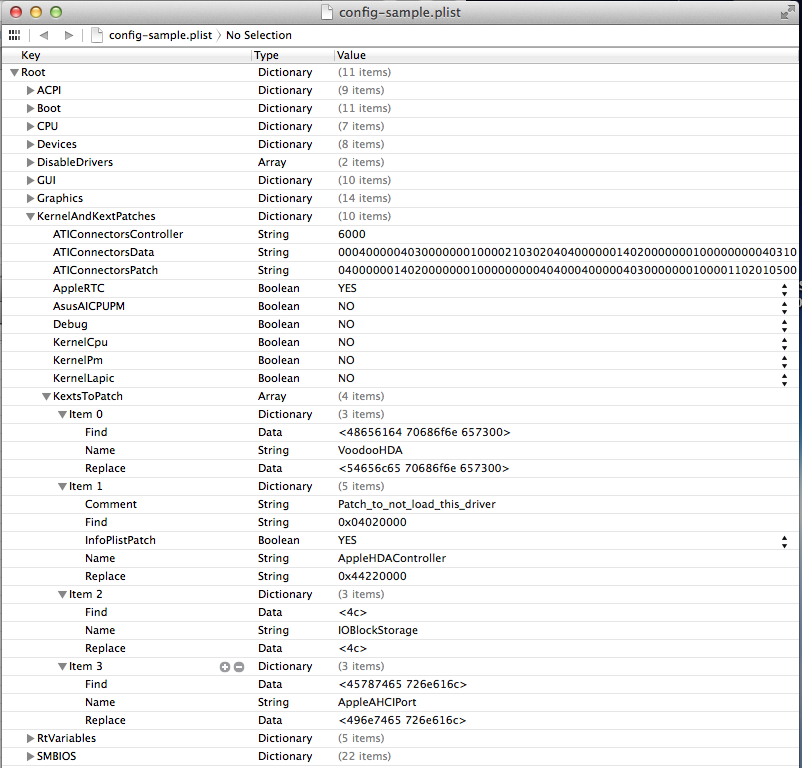Screen dimensions: 802x768
Task: Expand the Devices dictionary
Action: pos(30,145)
